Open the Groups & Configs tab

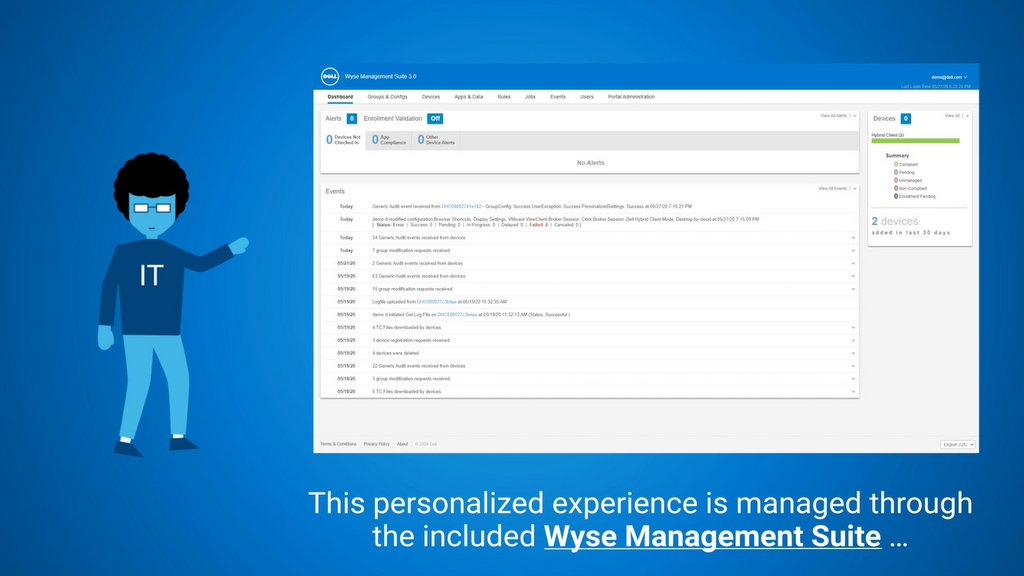pyautogui.click(x=387, y=97)
